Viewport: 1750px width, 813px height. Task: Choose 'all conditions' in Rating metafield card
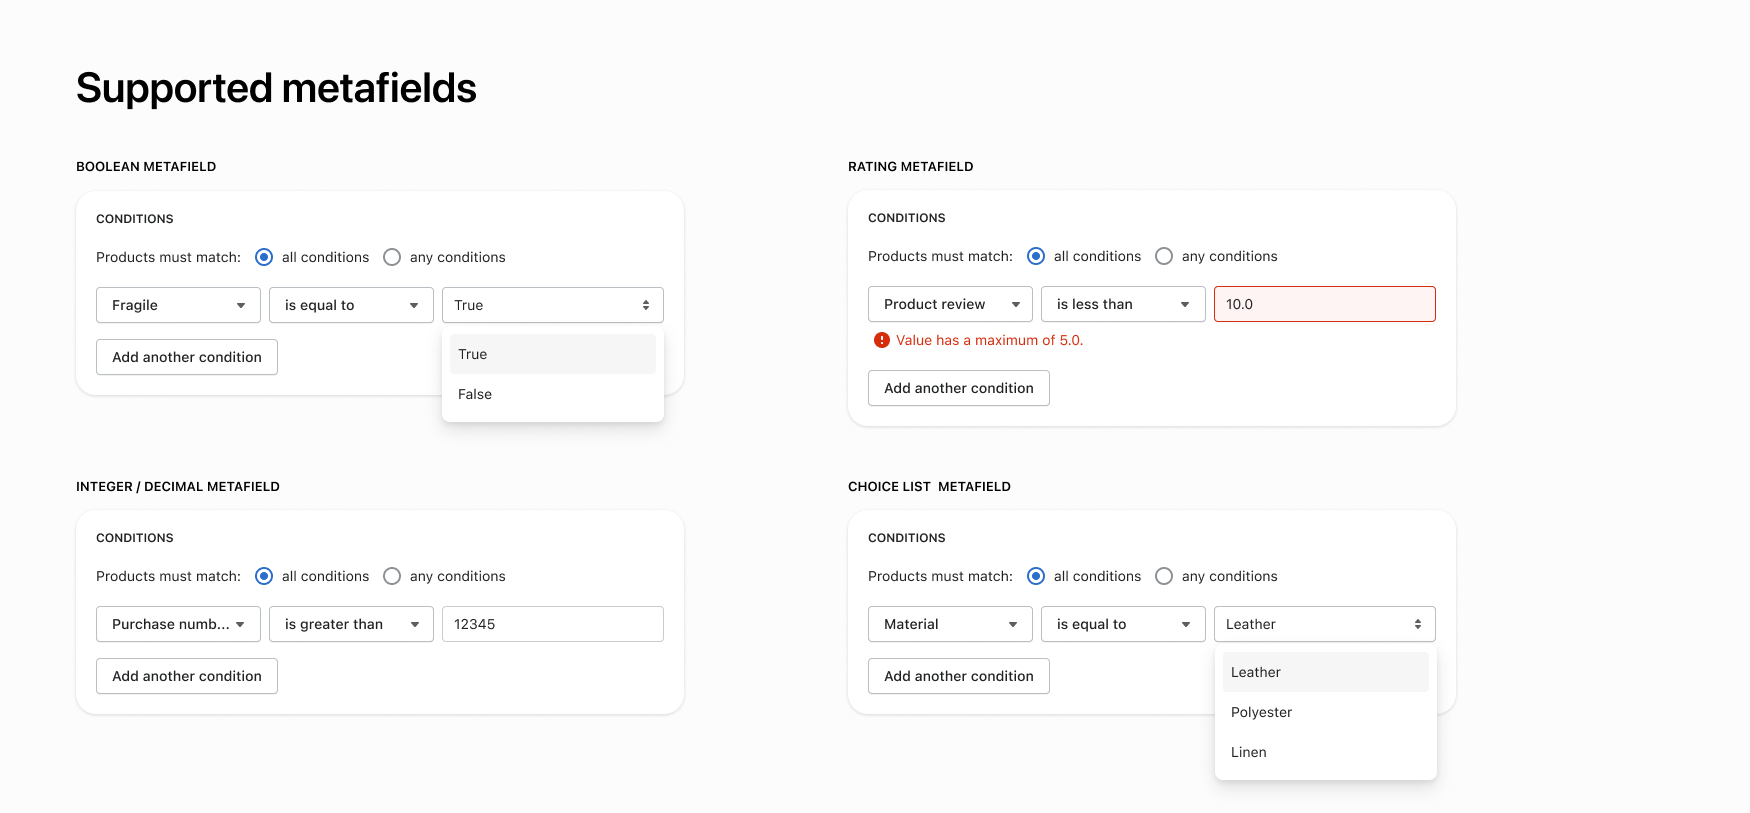(1036, 256)
